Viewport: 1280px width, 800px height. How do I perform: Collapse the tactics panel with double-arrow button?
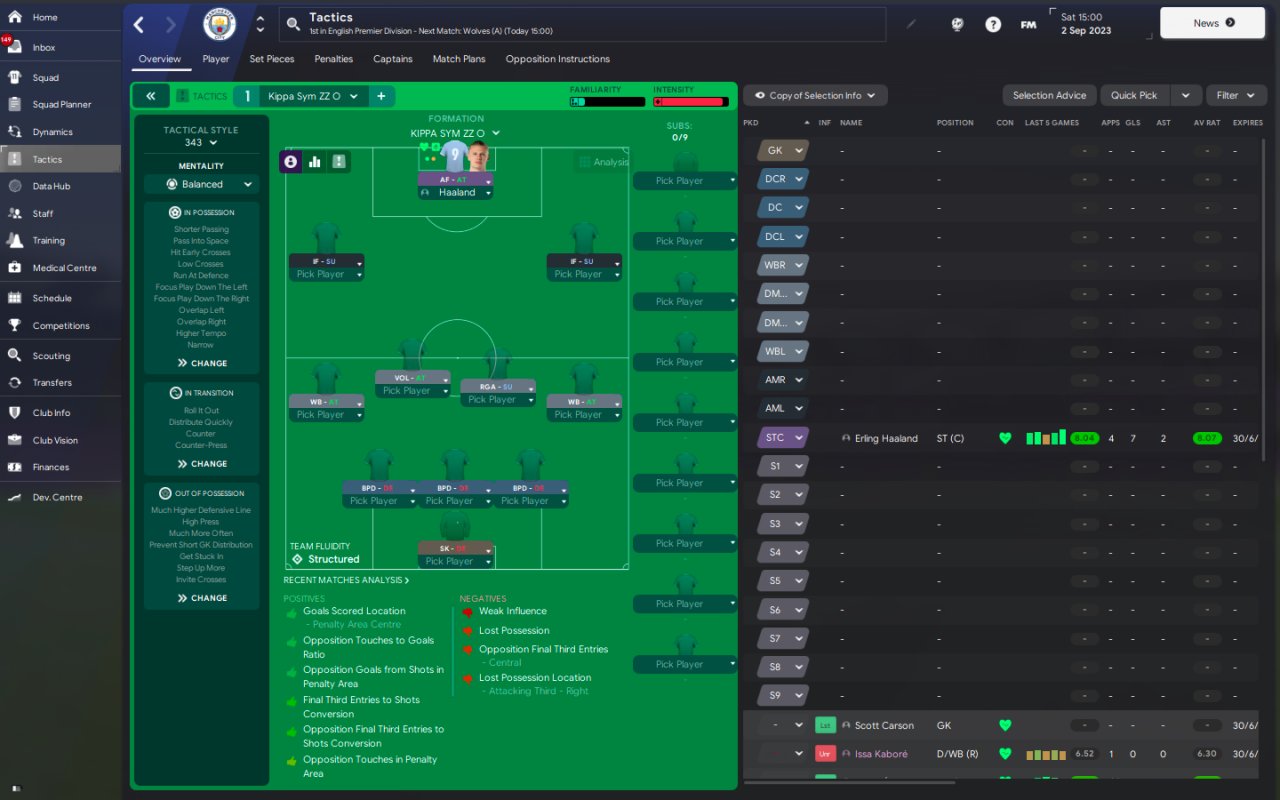pyautogui.click(x=150, y=96)
